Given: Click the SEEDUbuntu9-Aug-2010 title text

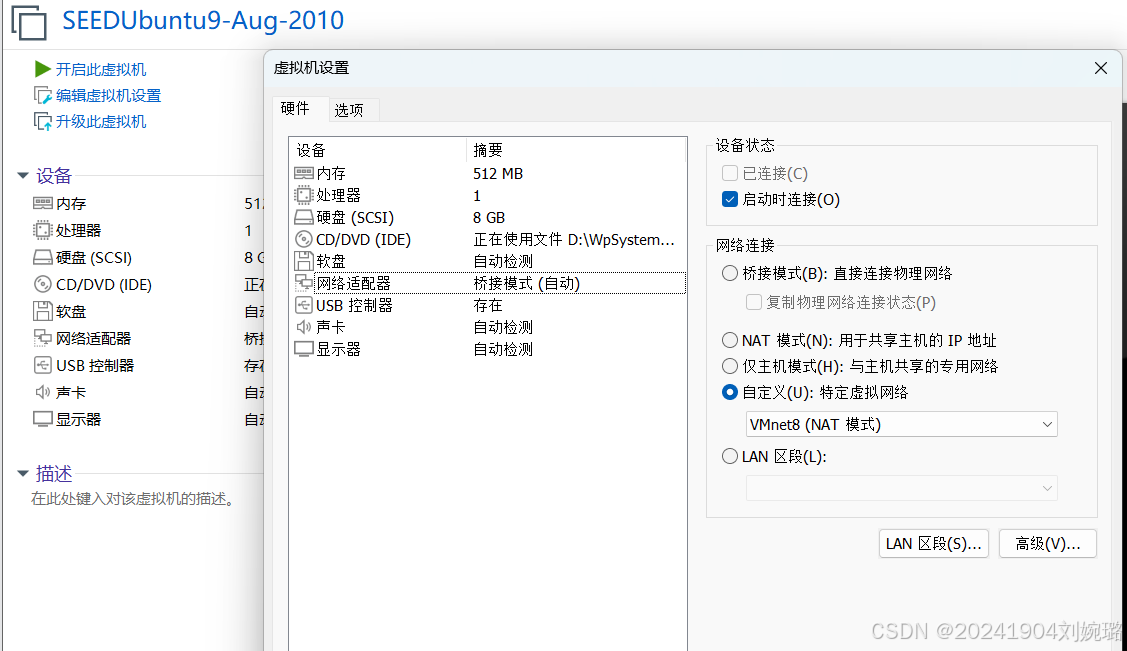Looking at the screenshot, I should (x=203, y=20).
